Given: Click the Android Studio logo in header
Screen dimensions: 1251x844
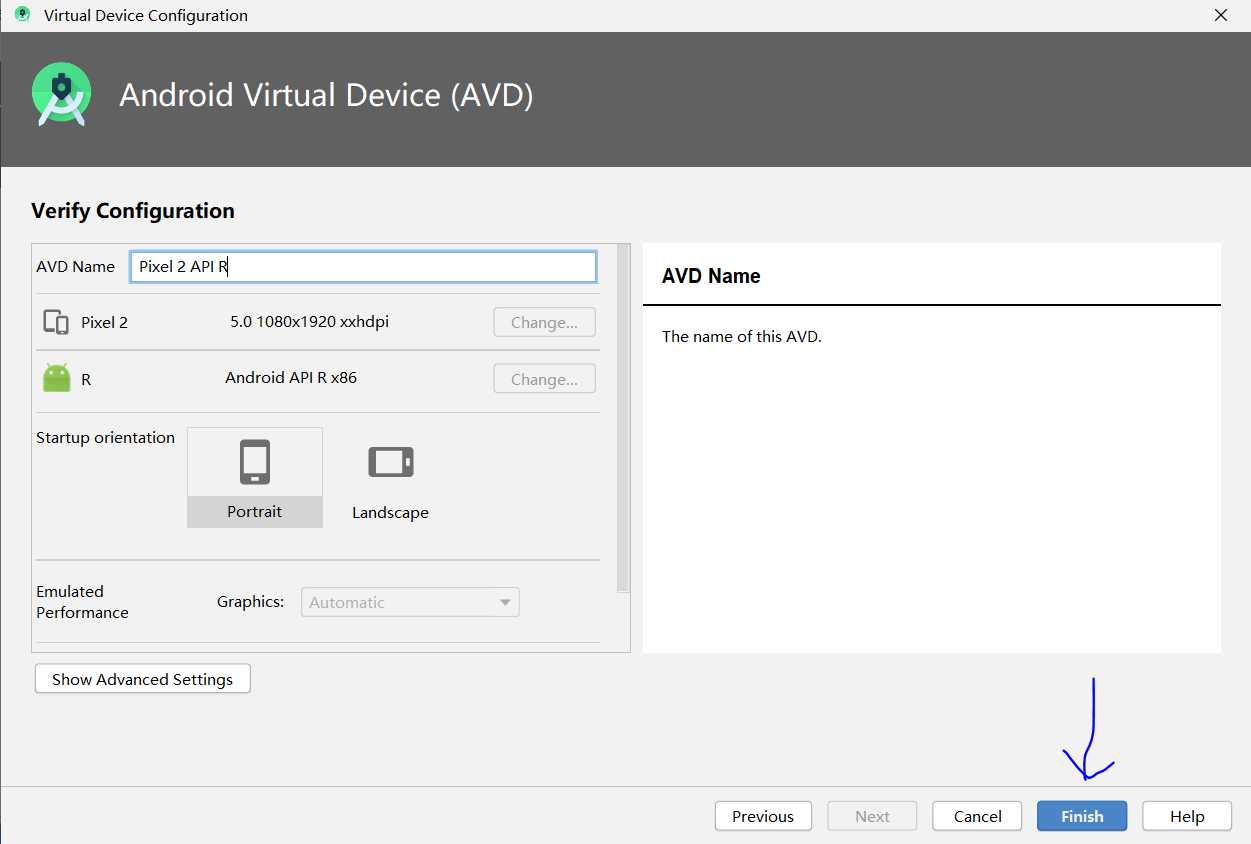Looking at the screenshot, I should pos(61,94).
